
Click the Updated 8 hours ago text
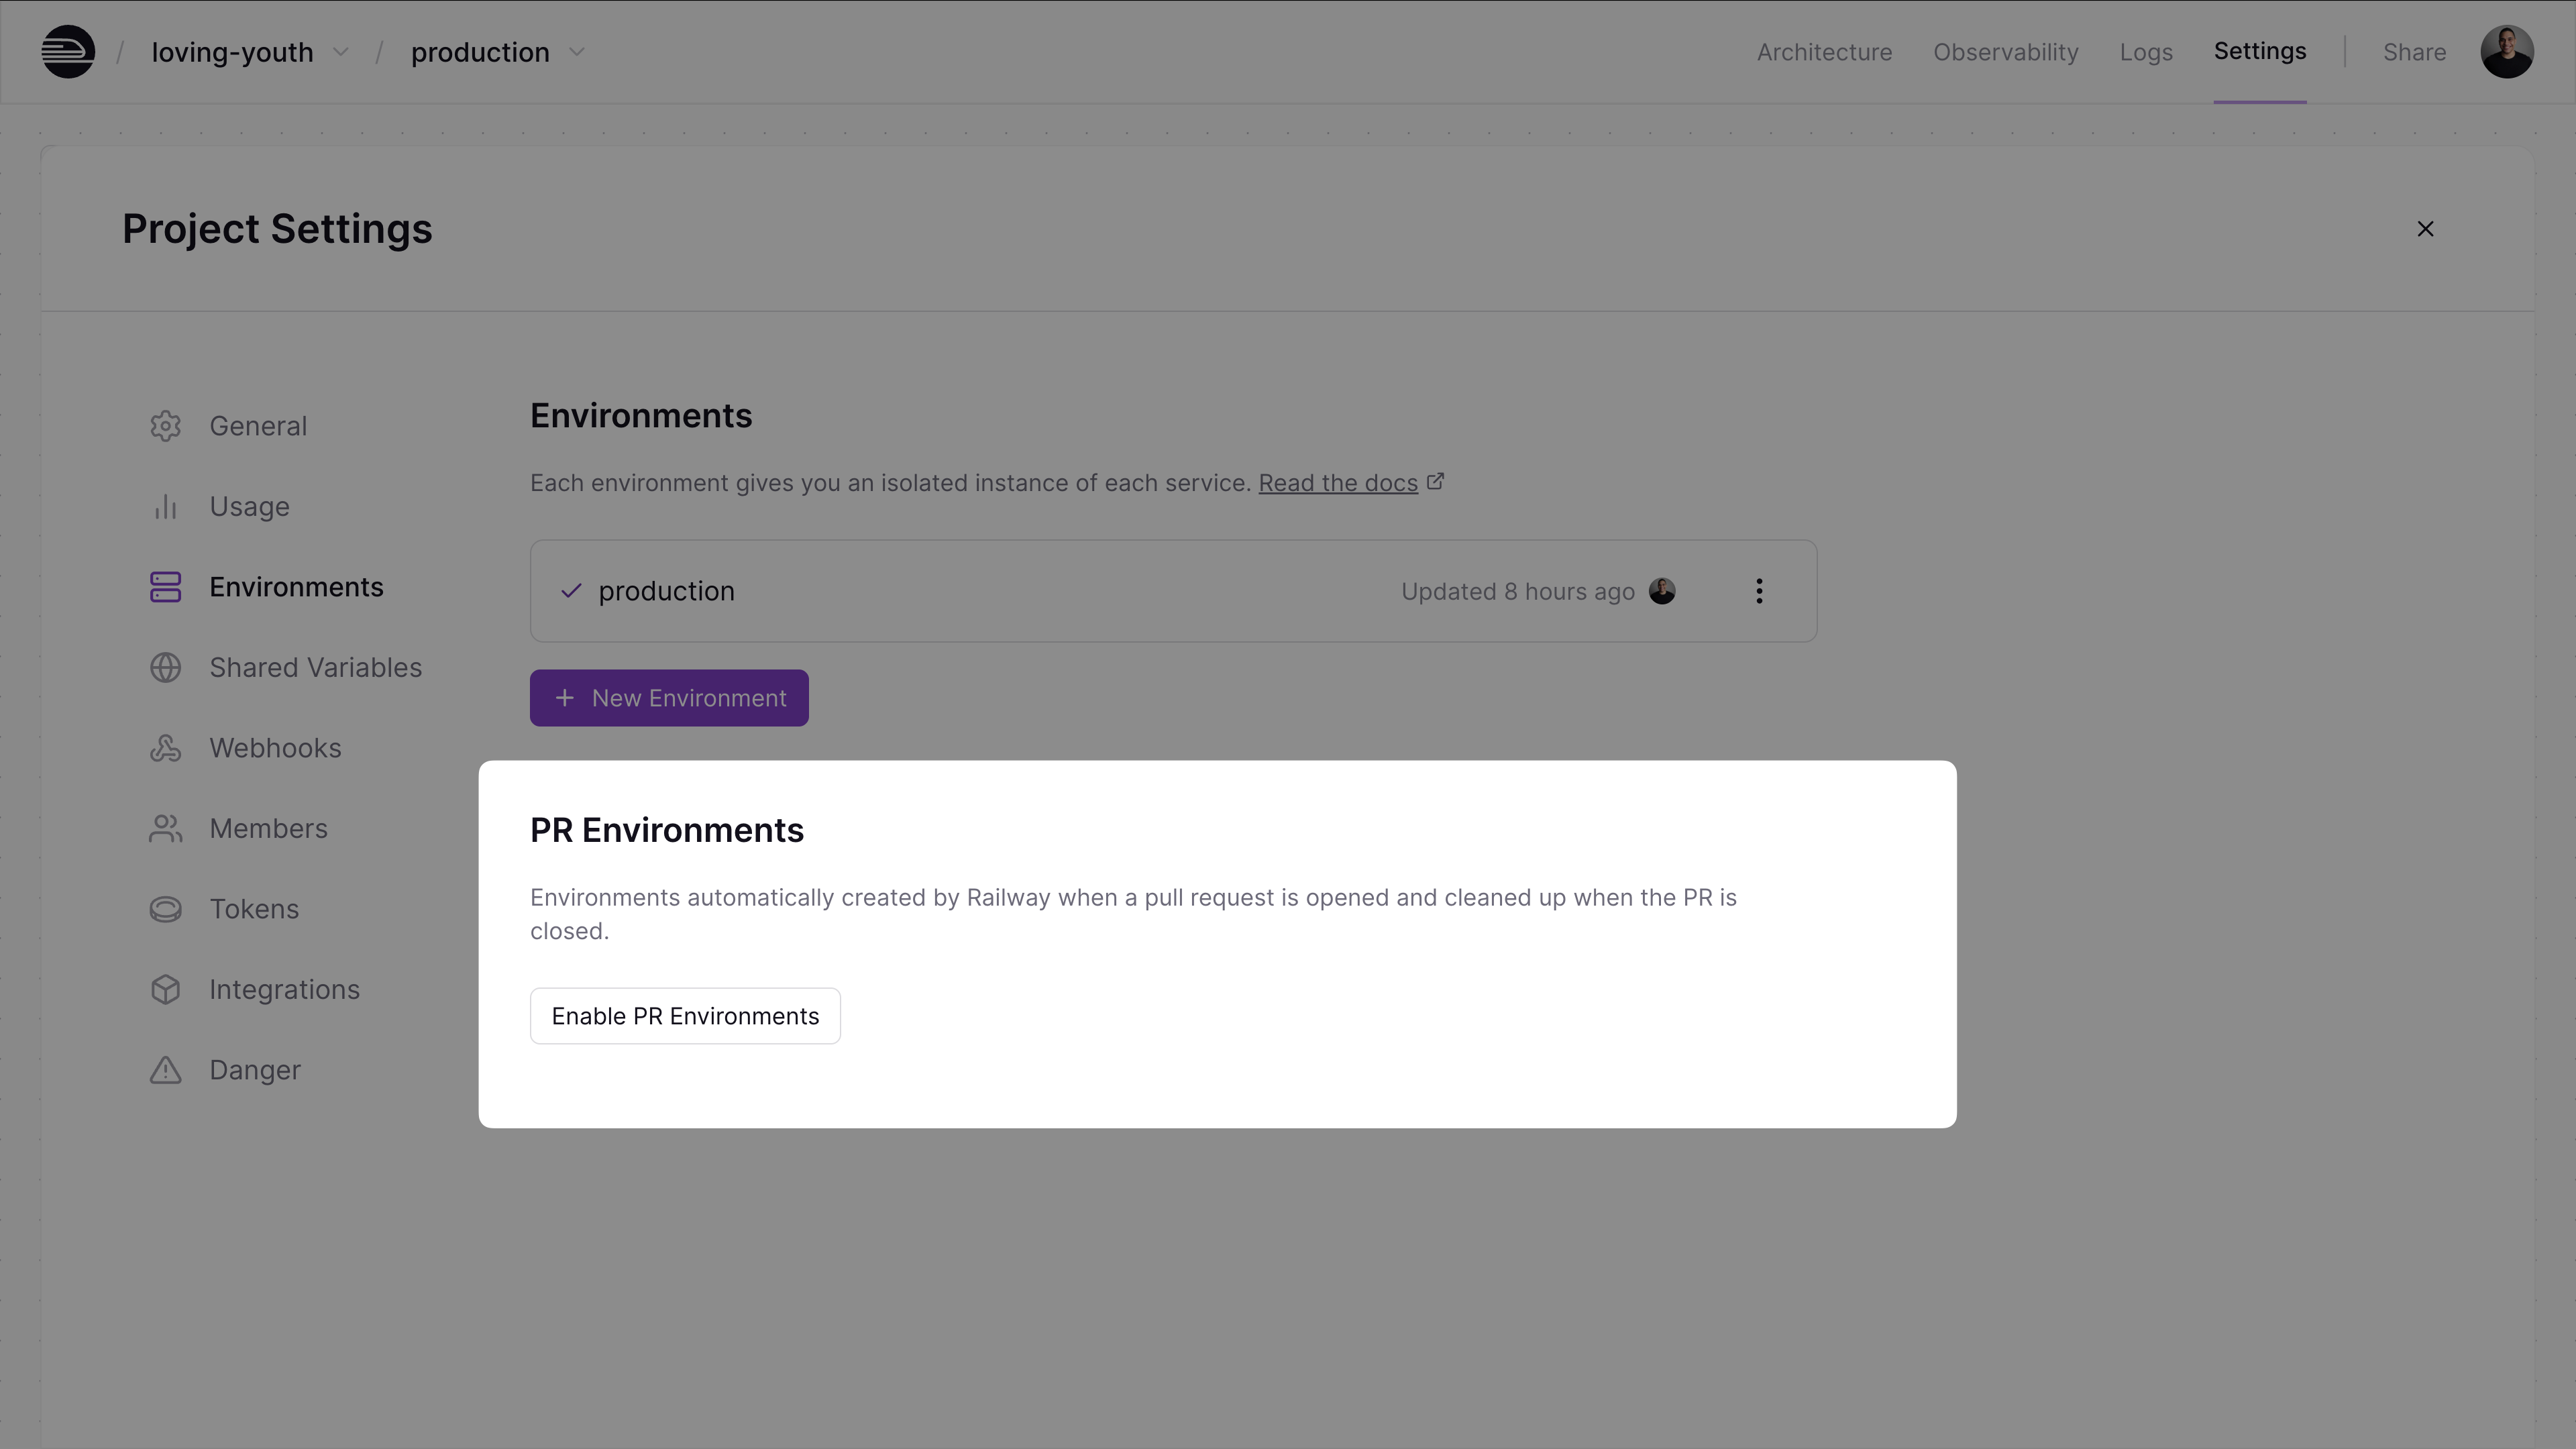[x=1517, y=591]
